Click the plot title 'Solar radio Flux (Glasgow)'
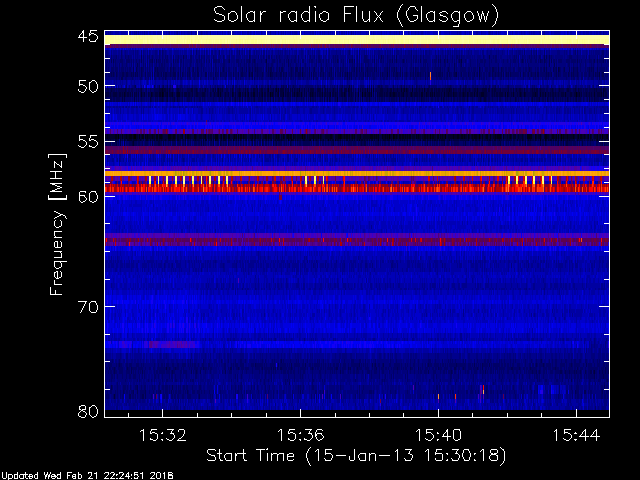This screenshot has width=640, height=480. 356,16
